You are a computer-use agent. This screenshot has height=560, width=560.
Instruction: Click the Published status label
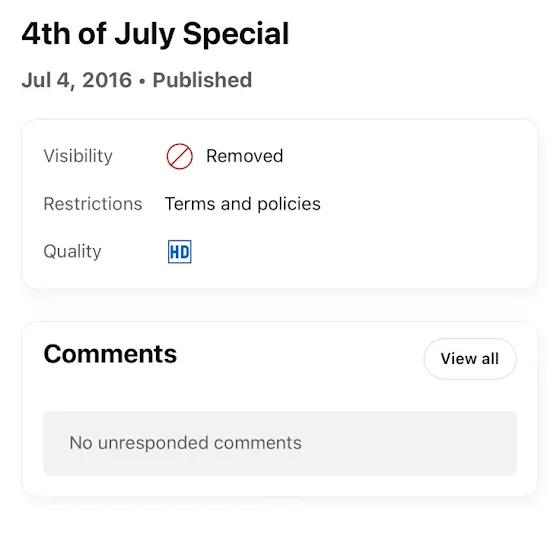tap(202, 80)
